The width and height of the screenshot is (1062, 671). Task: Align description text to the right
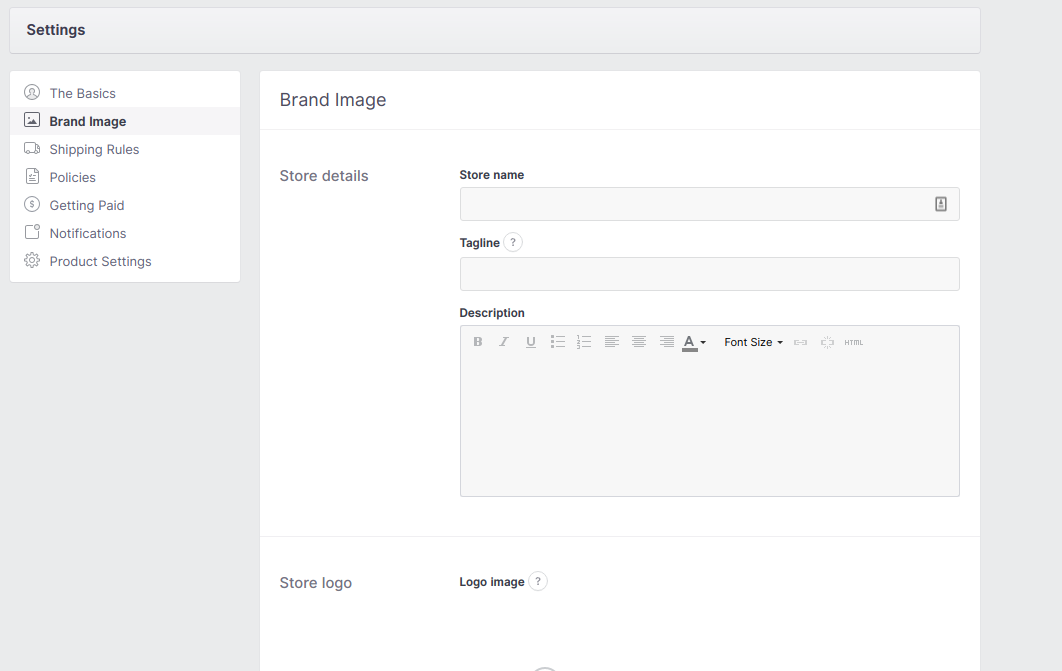point(667,342)
